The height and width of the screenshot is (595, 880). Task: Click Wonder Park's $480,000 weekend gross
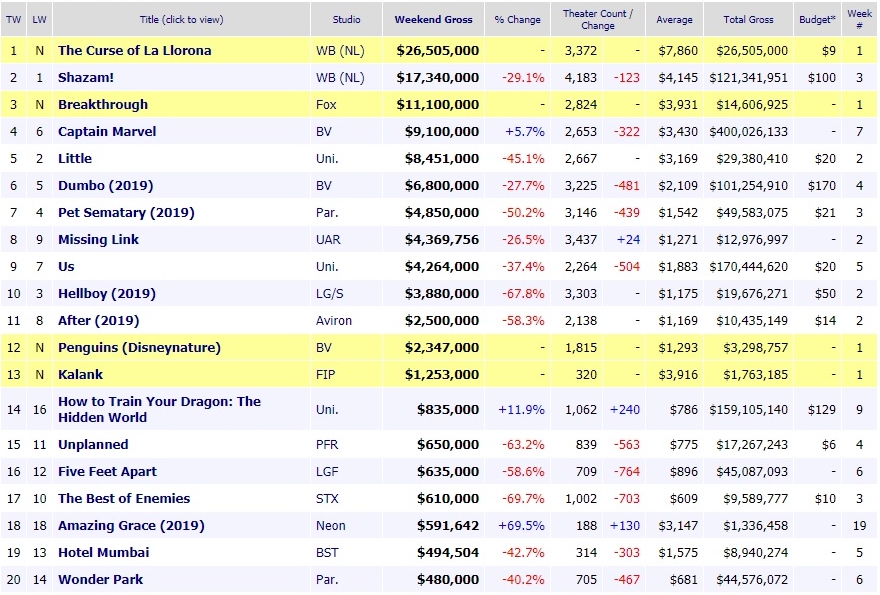(x=448, y=579)
